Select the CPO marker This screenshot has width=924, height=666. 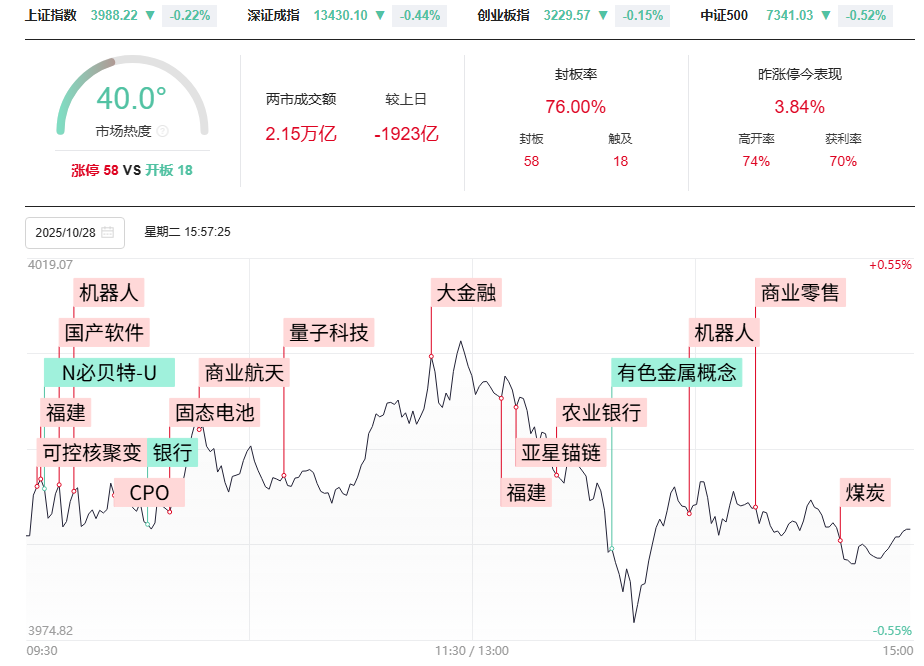coord(149,493)
